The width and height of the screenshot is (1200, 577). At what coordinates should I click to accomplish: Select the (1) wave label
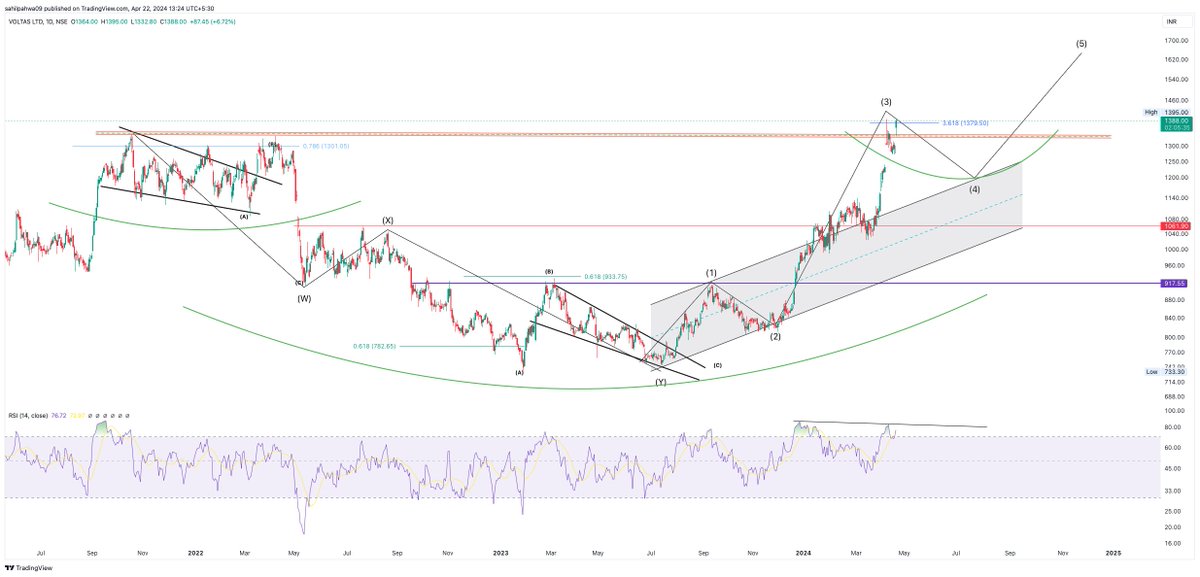tap(711, 272)
